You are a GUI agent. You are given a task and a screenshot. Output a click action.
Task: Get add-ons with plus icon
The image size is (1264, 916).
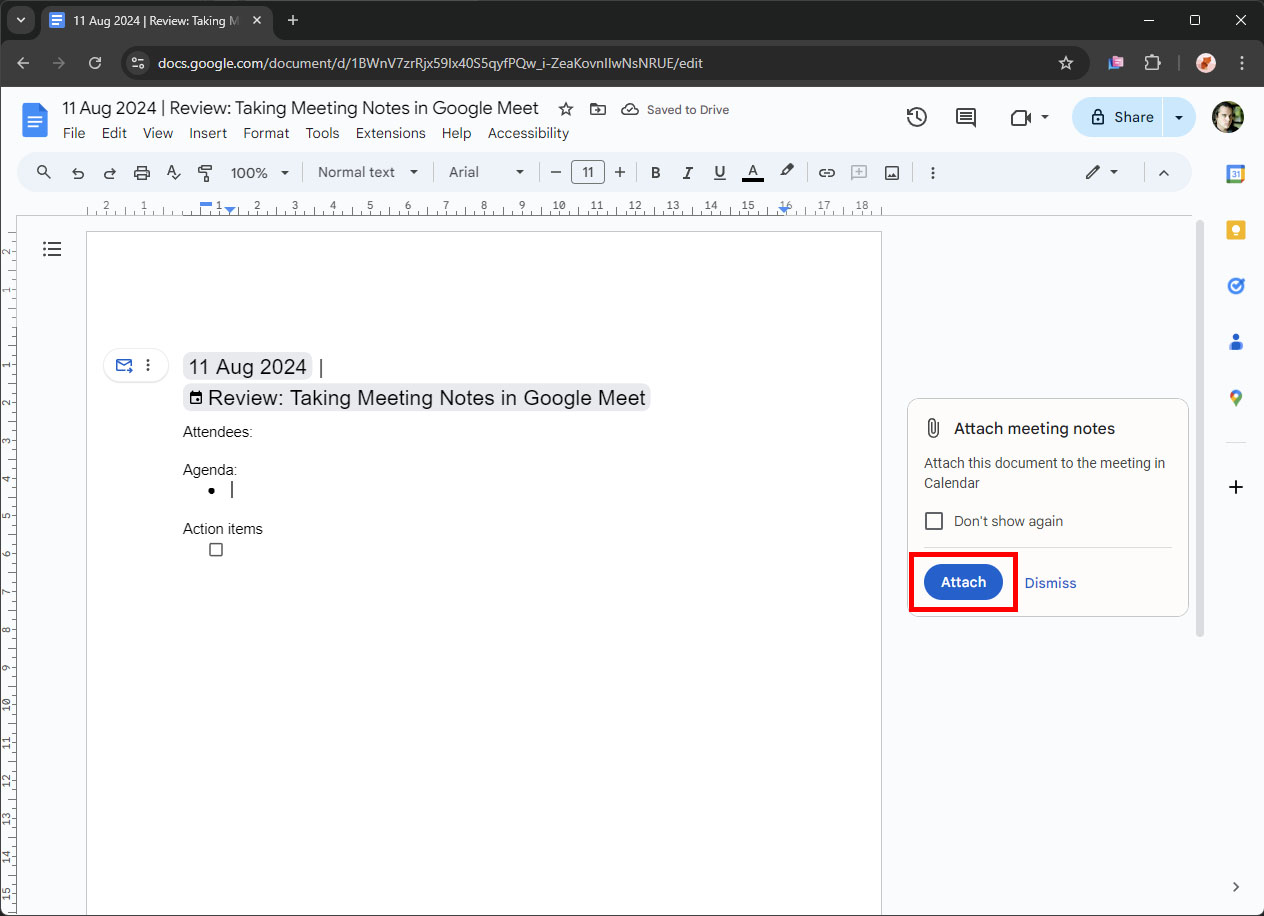[1236, 487]
